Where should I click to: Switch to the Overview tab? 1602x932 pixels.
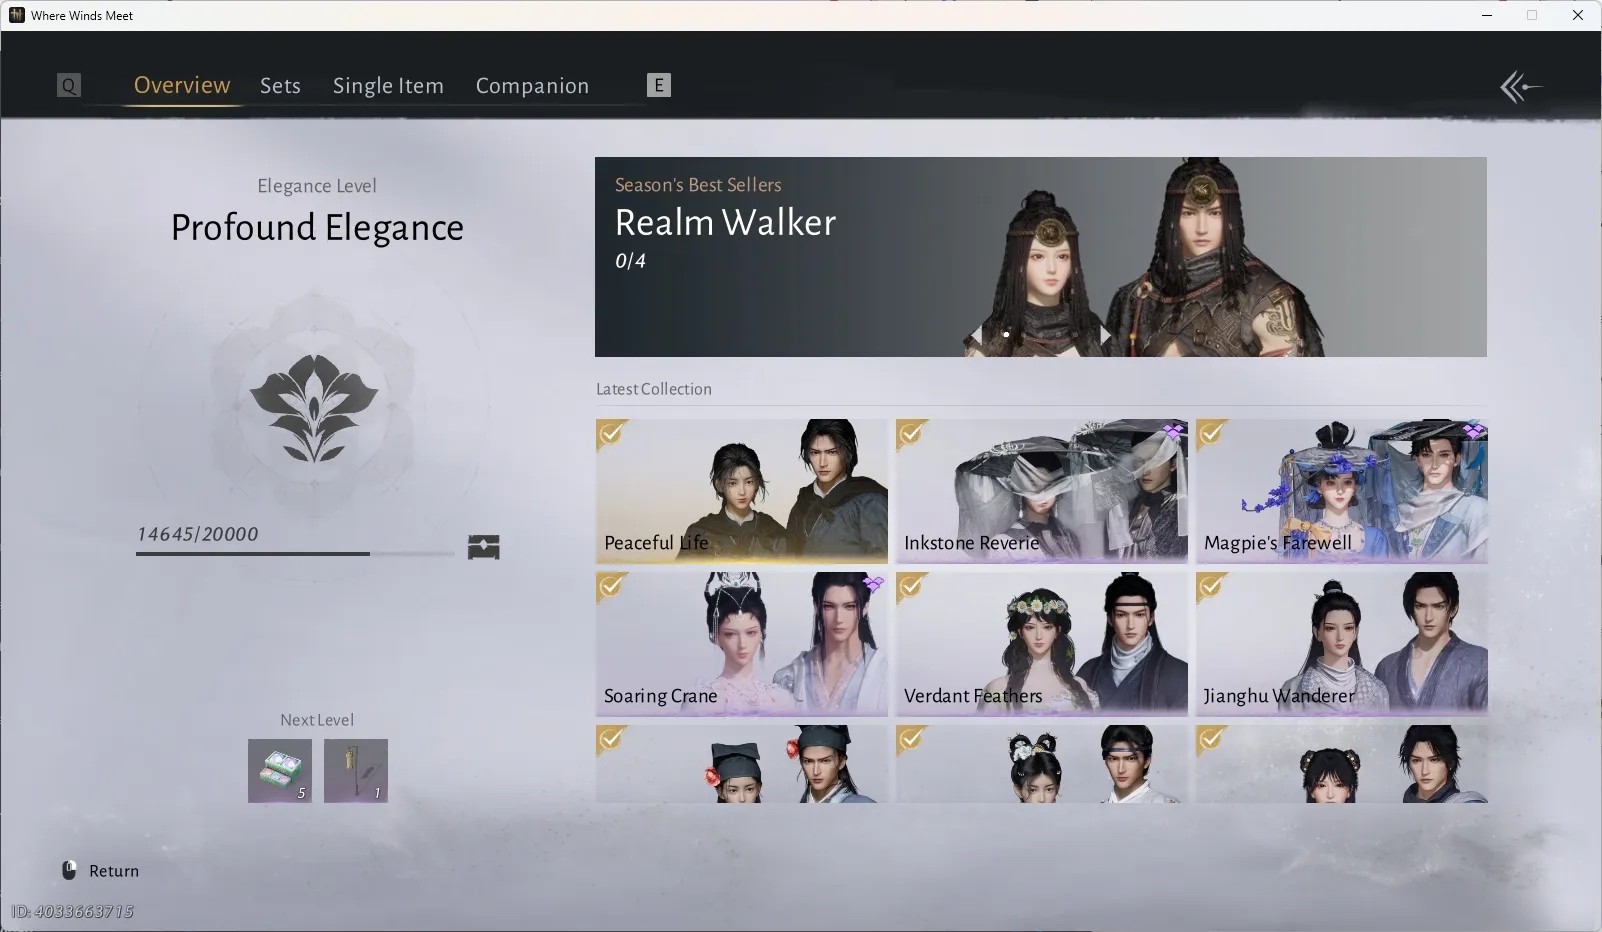pos(182,86)
